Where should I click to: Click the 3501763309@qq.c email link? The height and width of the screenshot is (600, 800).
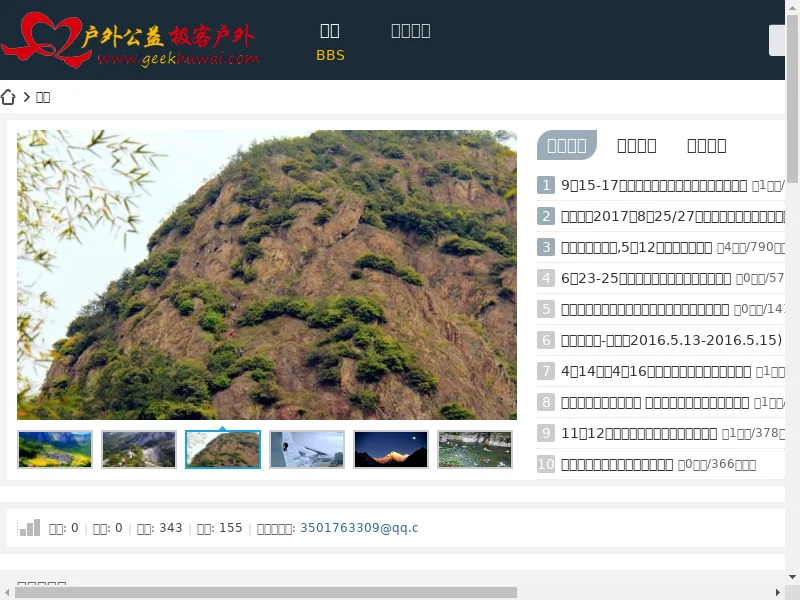pos(359,528)
